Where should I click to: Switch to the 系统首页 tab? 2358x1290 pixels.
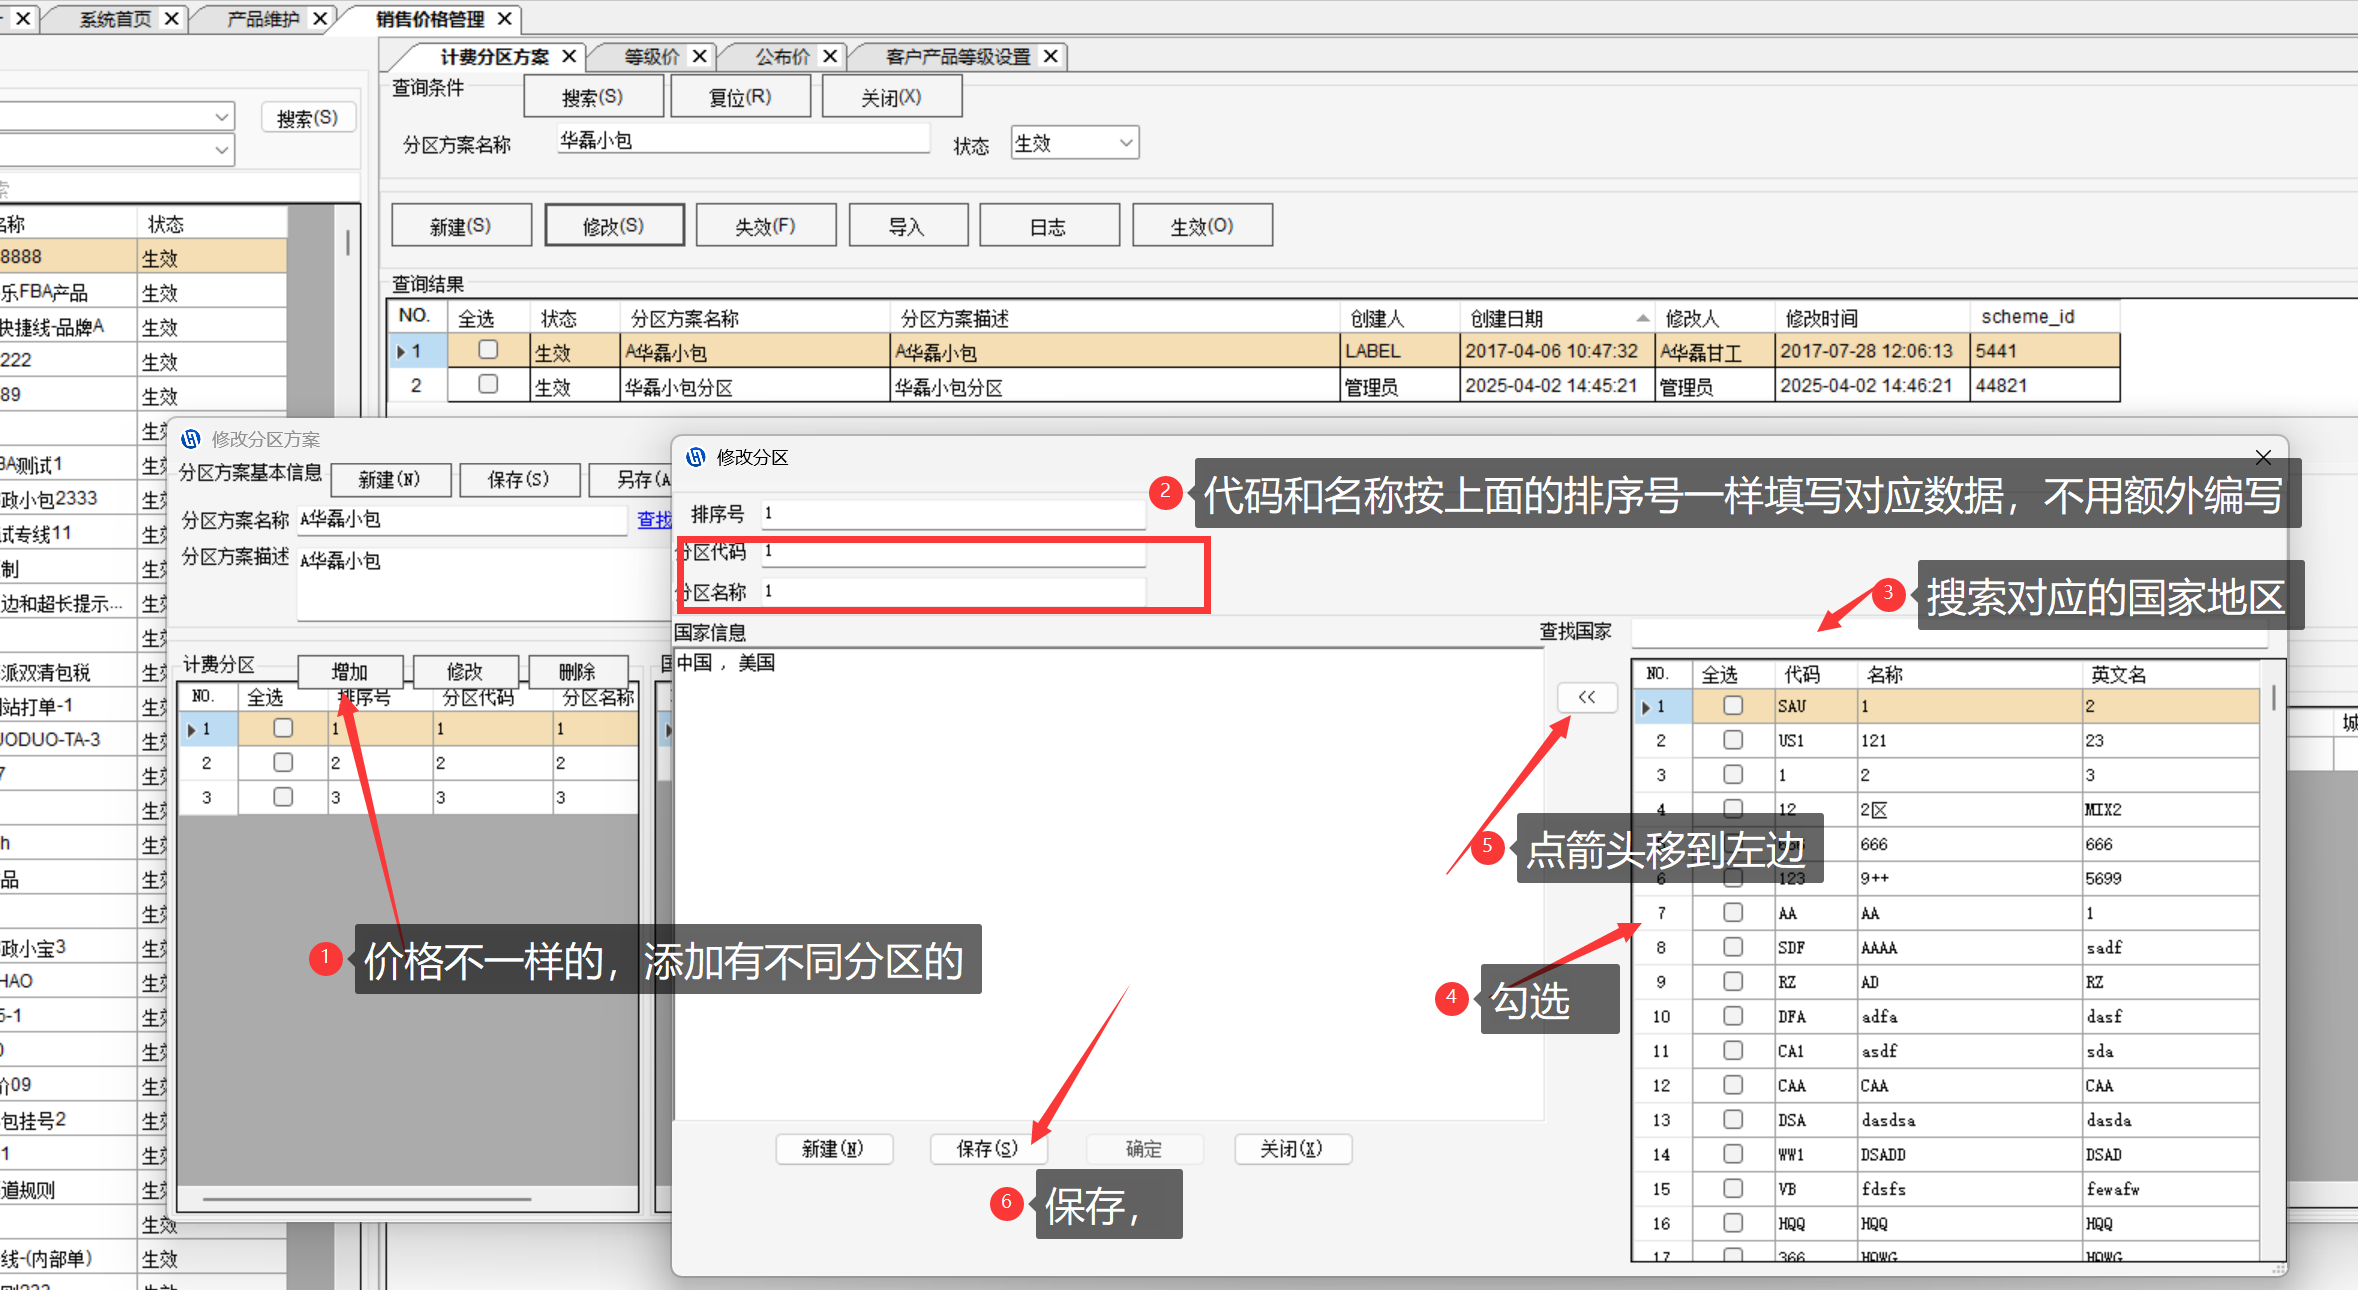coord(115,18)
